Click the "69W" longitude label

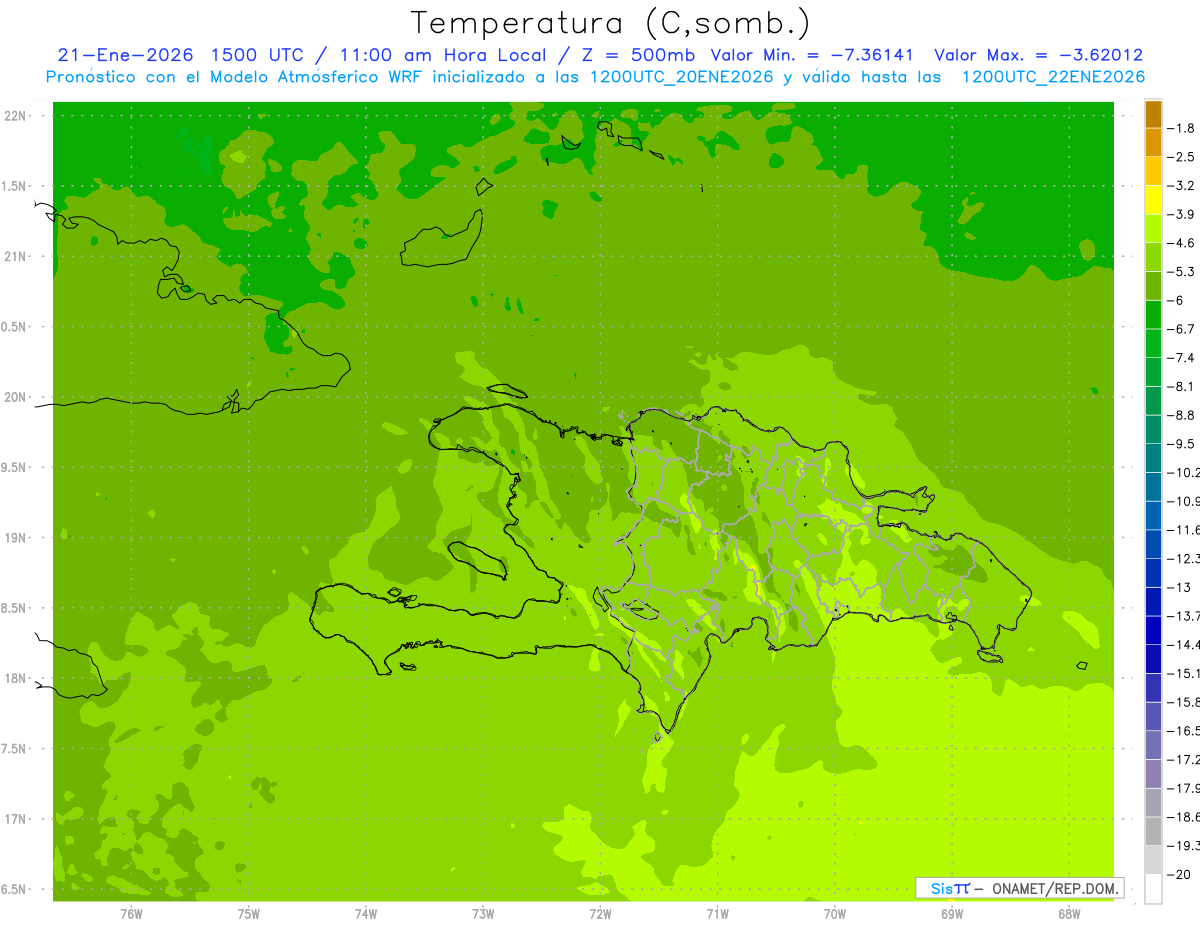tap(951, 914)
